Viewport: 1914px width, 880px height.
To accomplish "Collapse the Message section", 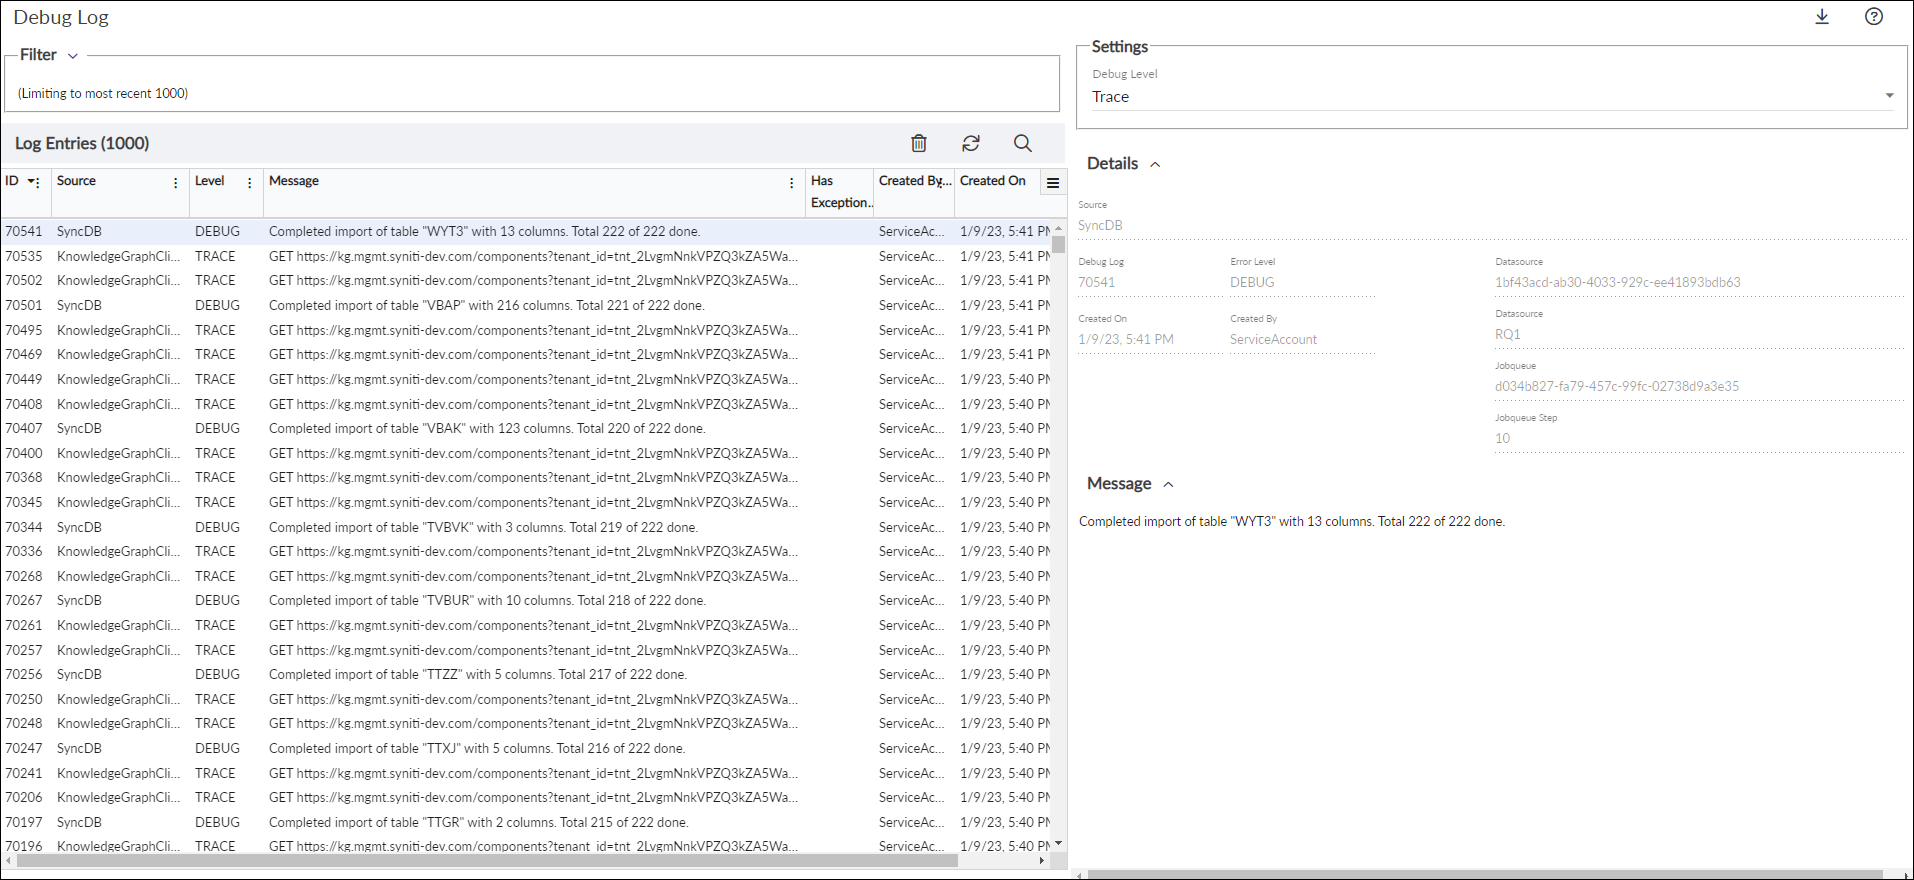I will coord(1168,484).
